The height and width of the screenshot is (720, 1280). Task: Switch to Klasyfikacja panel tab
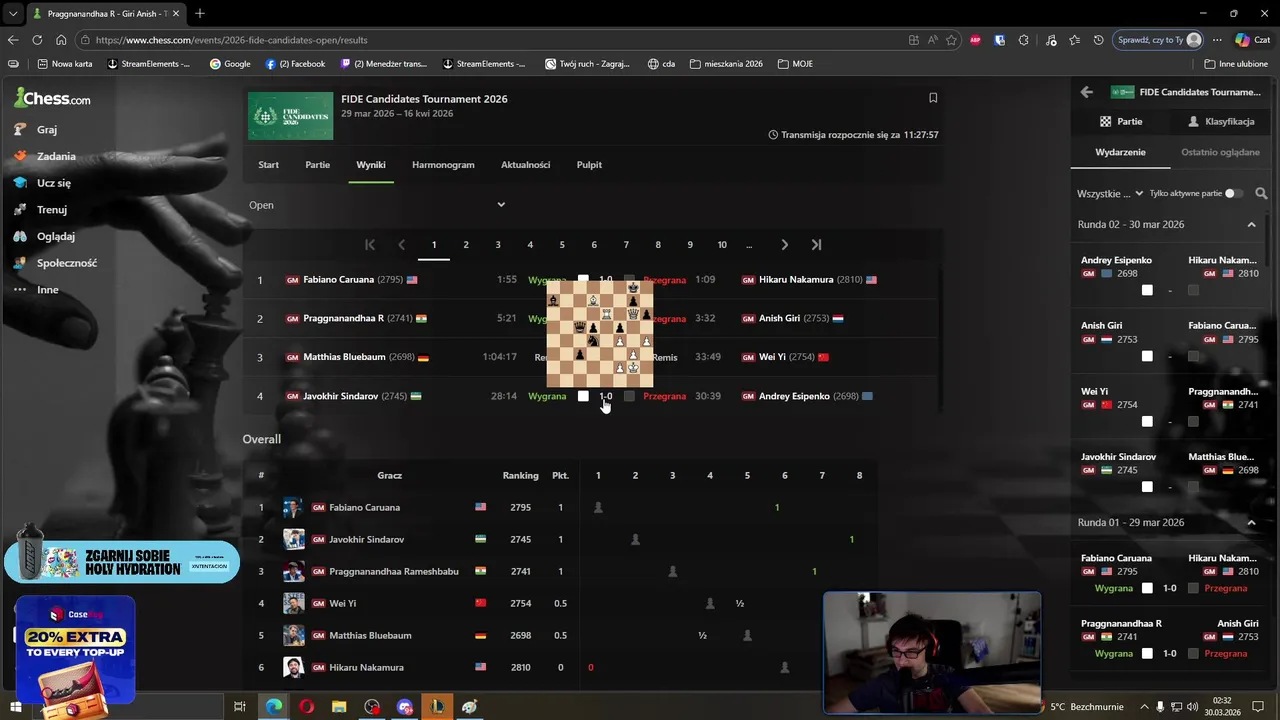[x=1221, y=121]
